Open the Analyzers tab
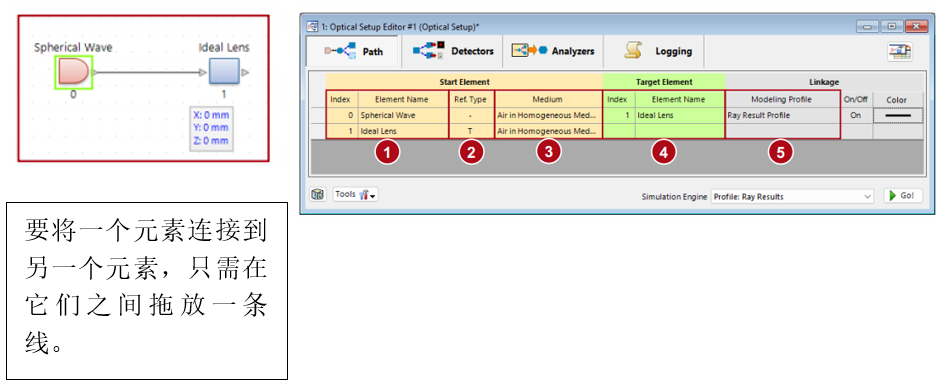The width and height of the screenshot is (947, 389). (x=553, y=52)
